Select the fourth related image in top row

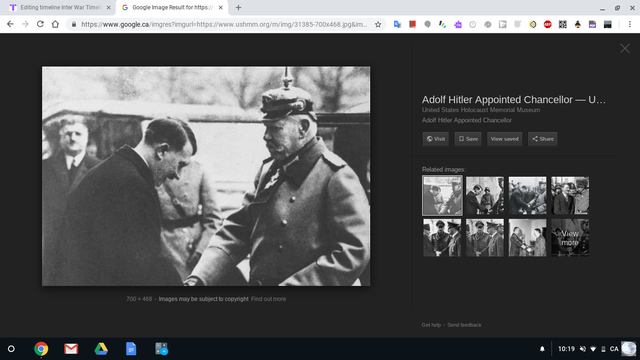pyautogui.click(x=570, y=195)
